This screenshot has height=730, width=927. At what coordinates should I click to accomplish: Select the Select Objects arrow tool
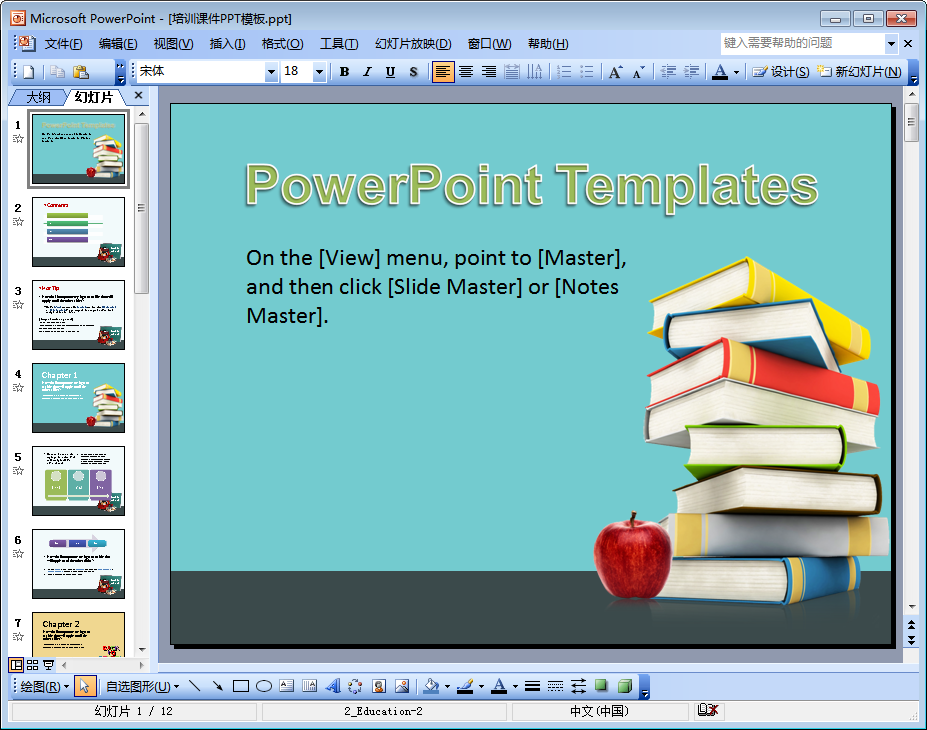point(84,686)
